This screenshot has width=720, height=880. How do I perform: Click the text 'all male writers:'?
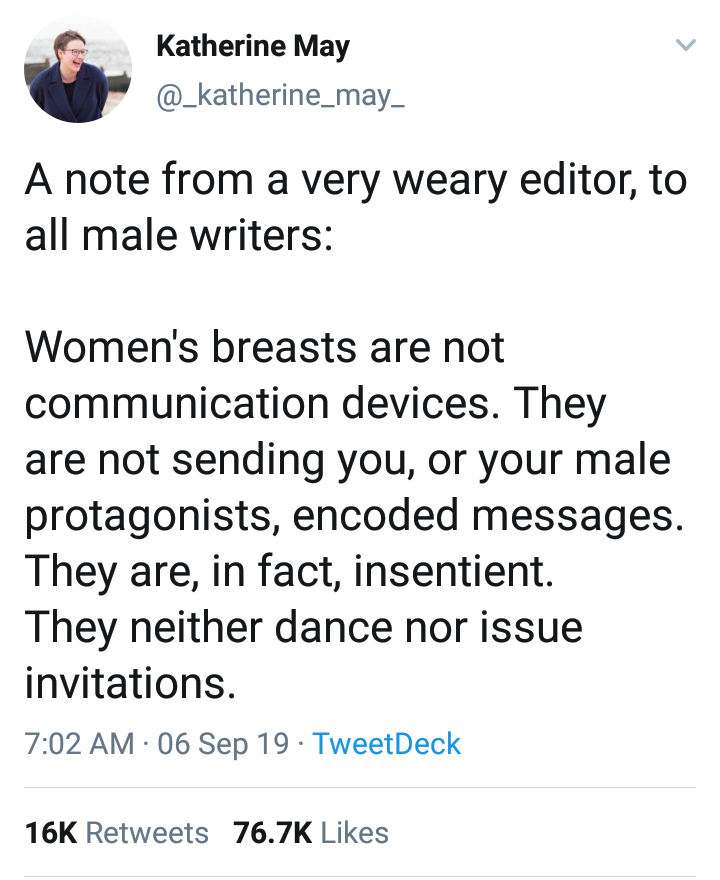click(x=178, y=238)
